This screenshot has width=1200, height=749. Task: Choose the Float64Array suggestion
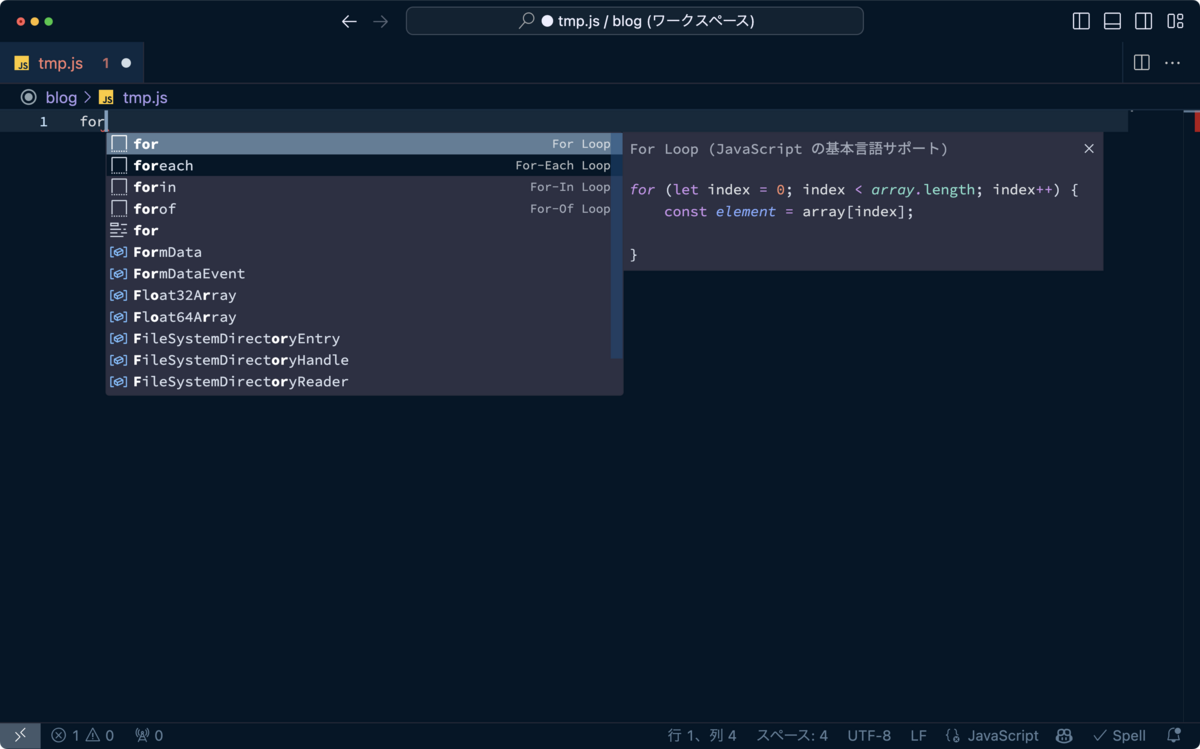tap(359, 317)
